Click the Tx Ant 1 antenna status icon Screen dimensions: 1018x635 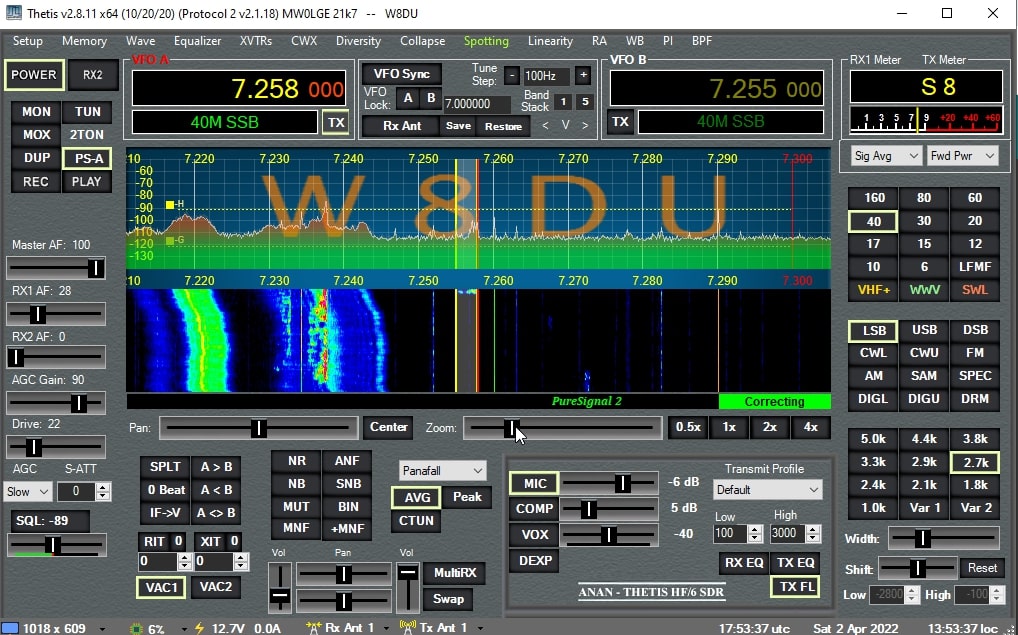click(408, 628)
